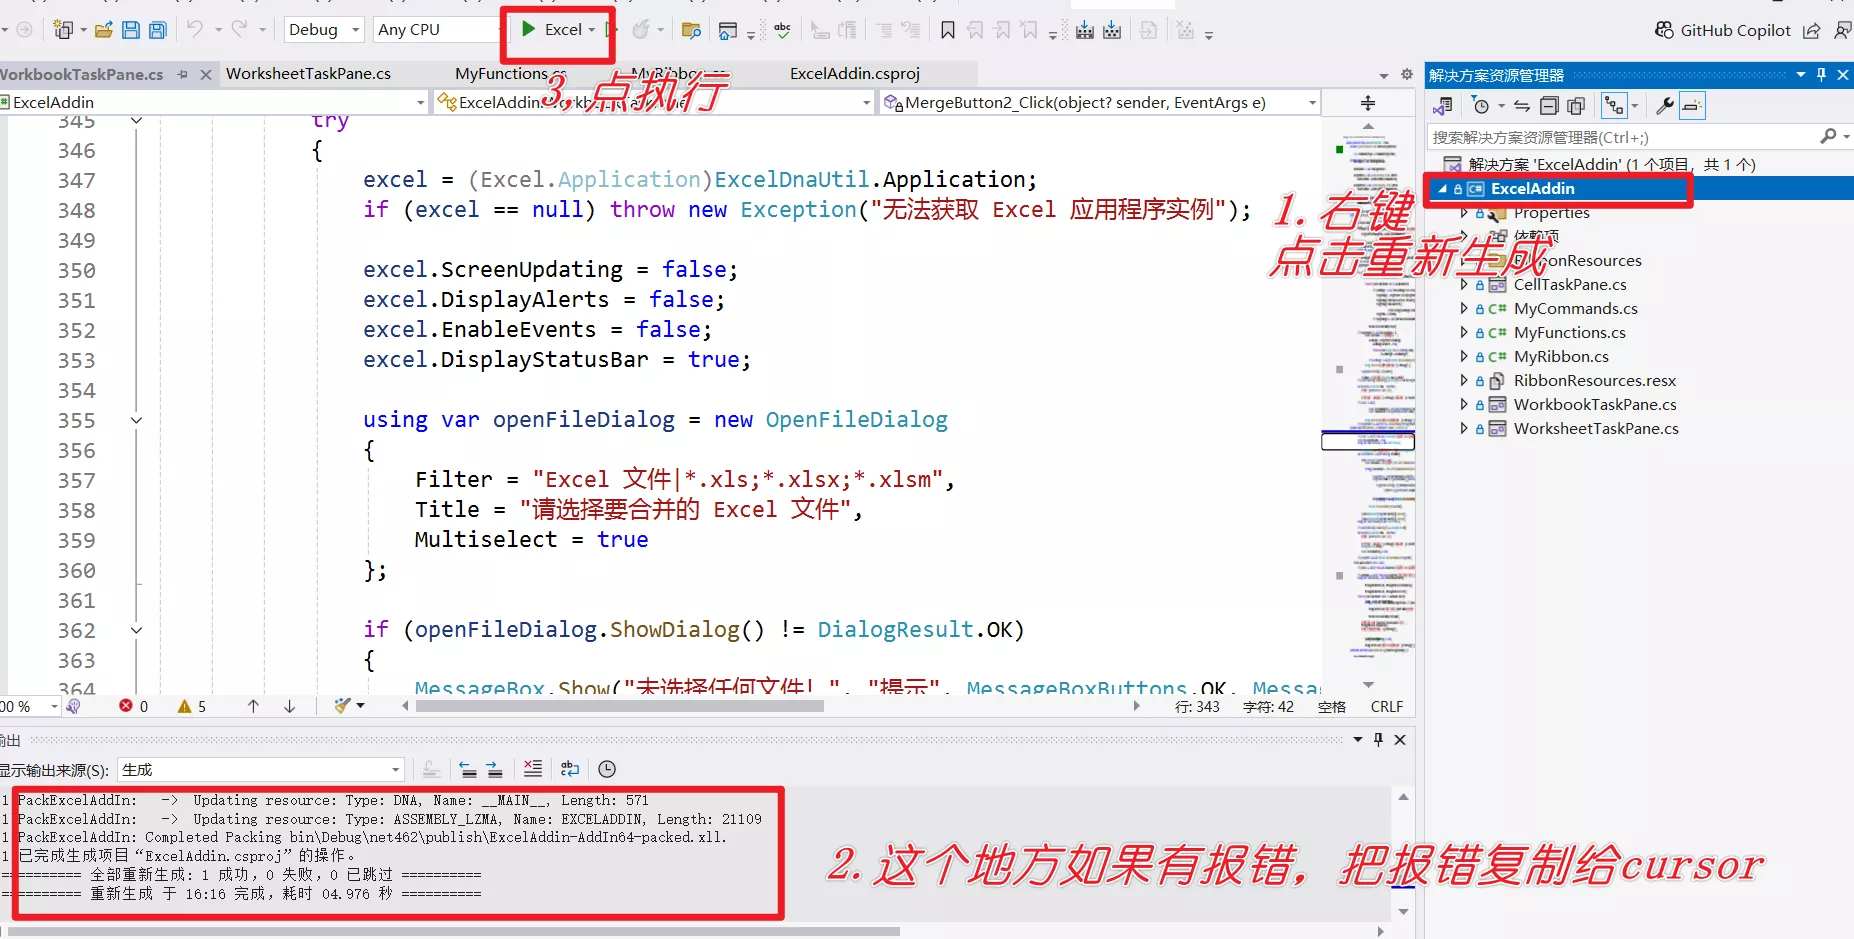Select the ExcelAddin project node

[1532, 188]
